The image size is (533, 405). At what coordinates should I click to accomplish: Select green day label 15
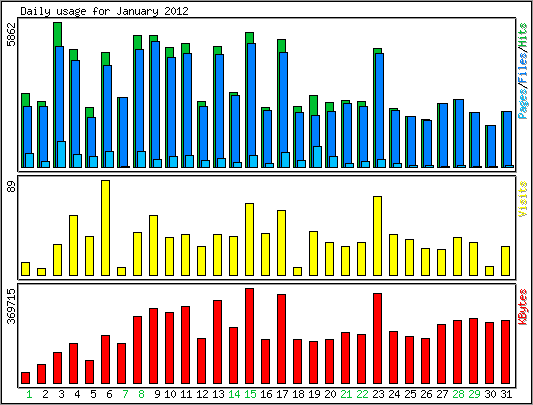[250, 394]
